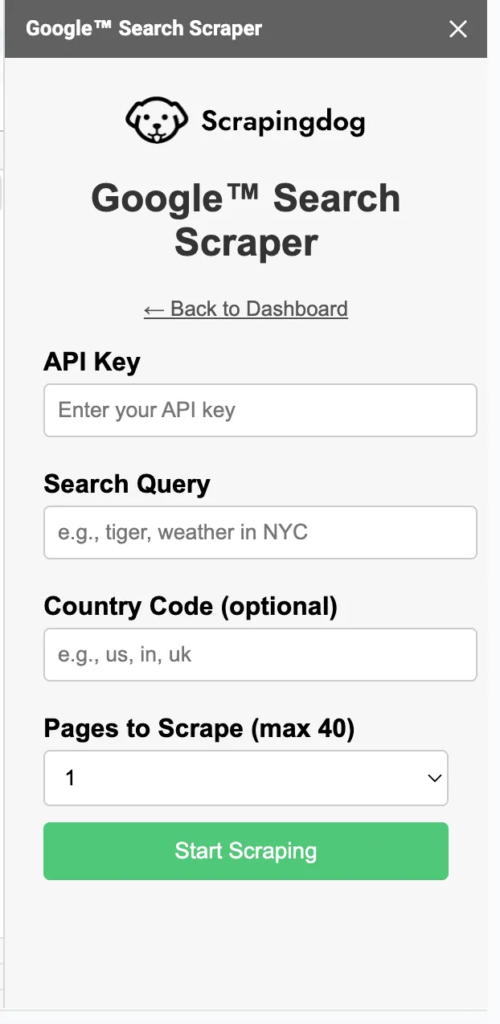Image resolution: width=500 pixels, height=1024 pixels.
Task: Click the green Start Scraping button
Action: coord(245,851)
